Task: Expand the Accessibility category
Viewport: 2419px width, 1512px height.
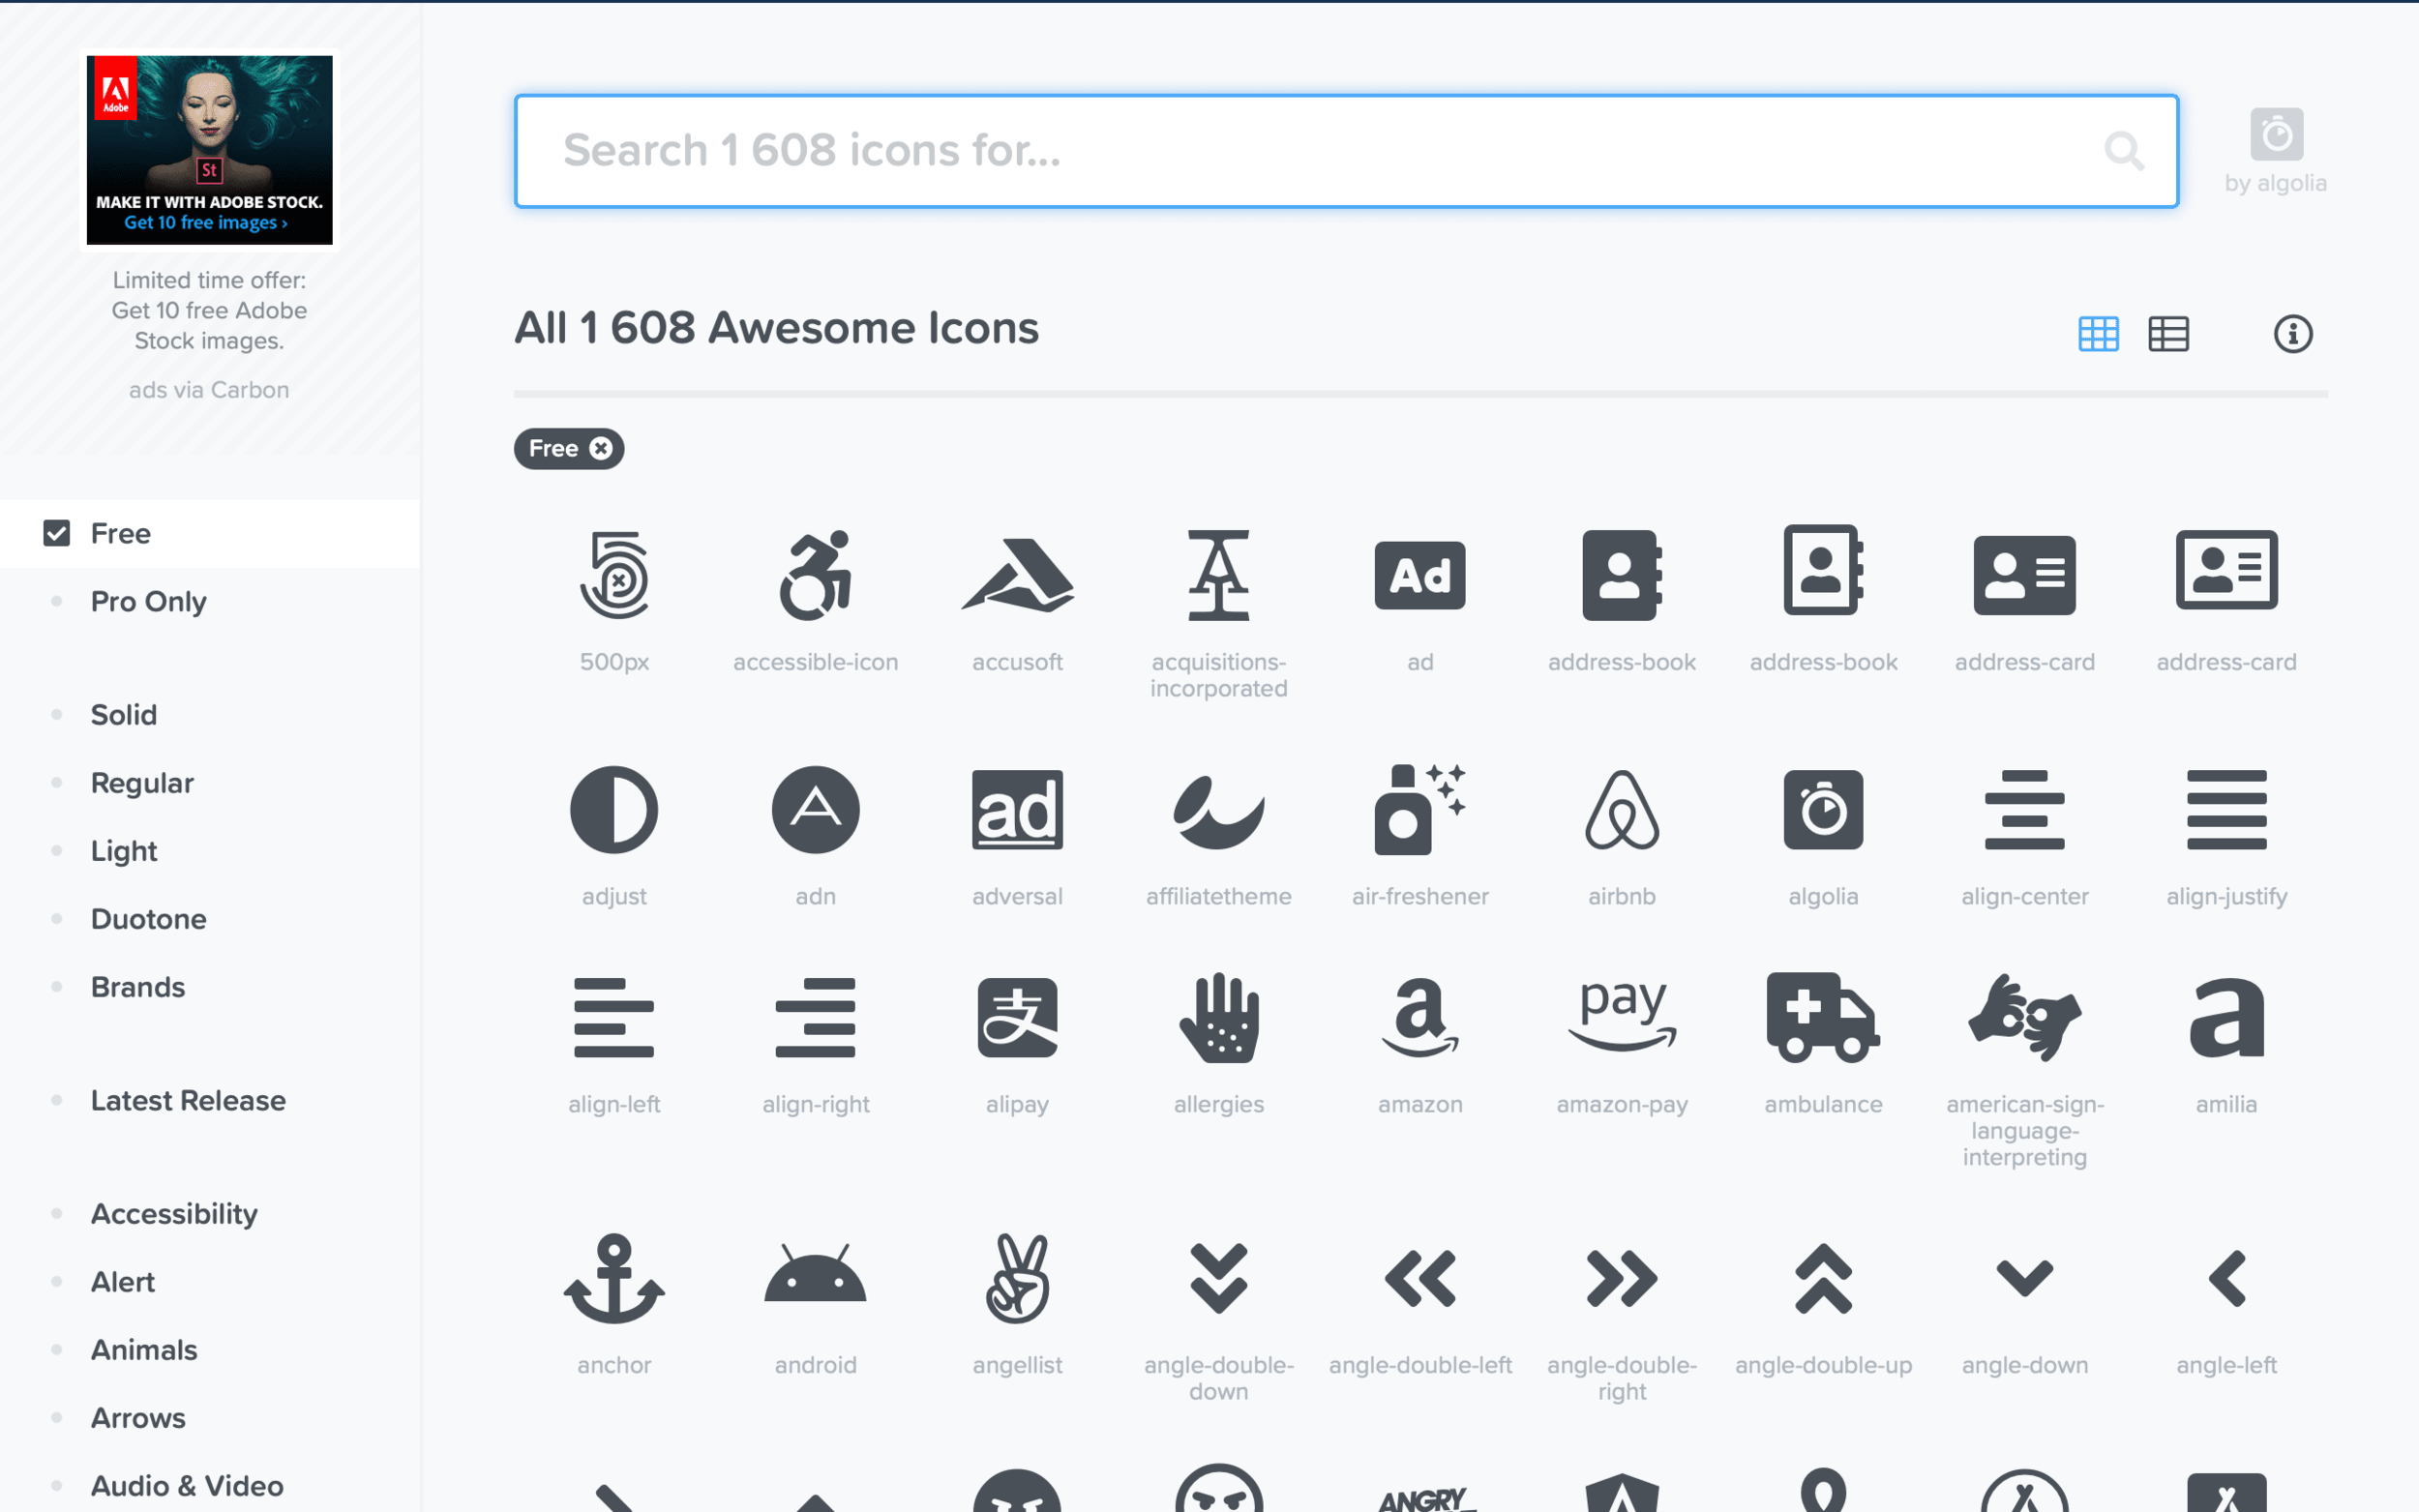Action: pos(174,1214)
